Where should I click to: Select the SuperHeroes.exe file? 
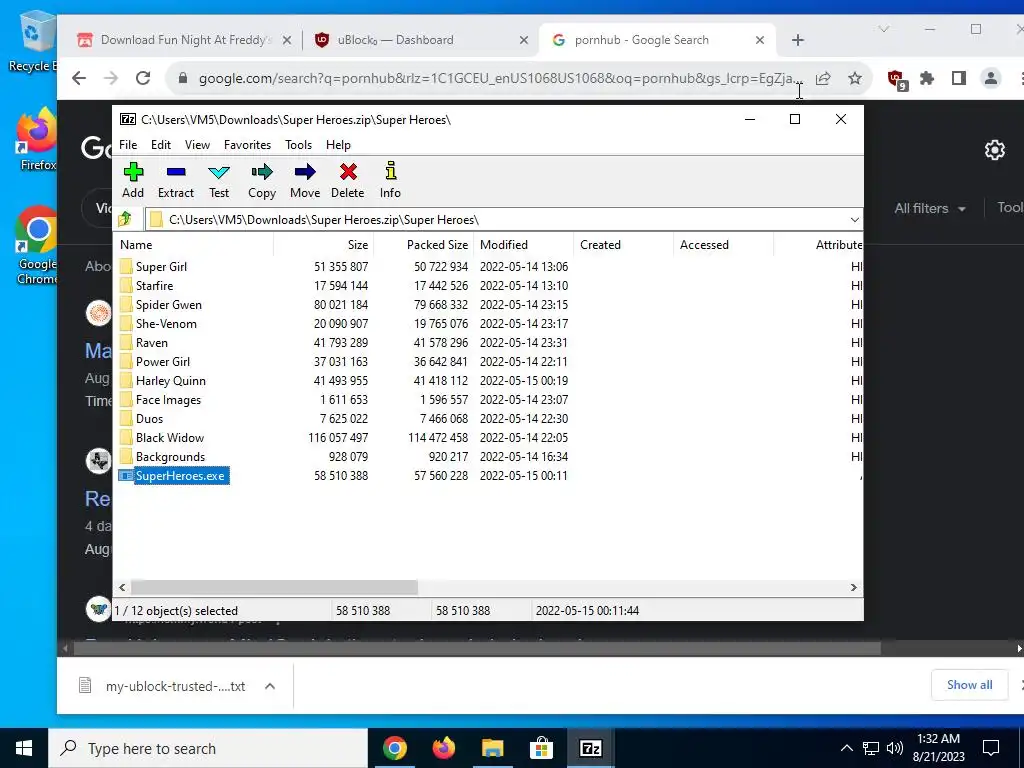point(180,475)
